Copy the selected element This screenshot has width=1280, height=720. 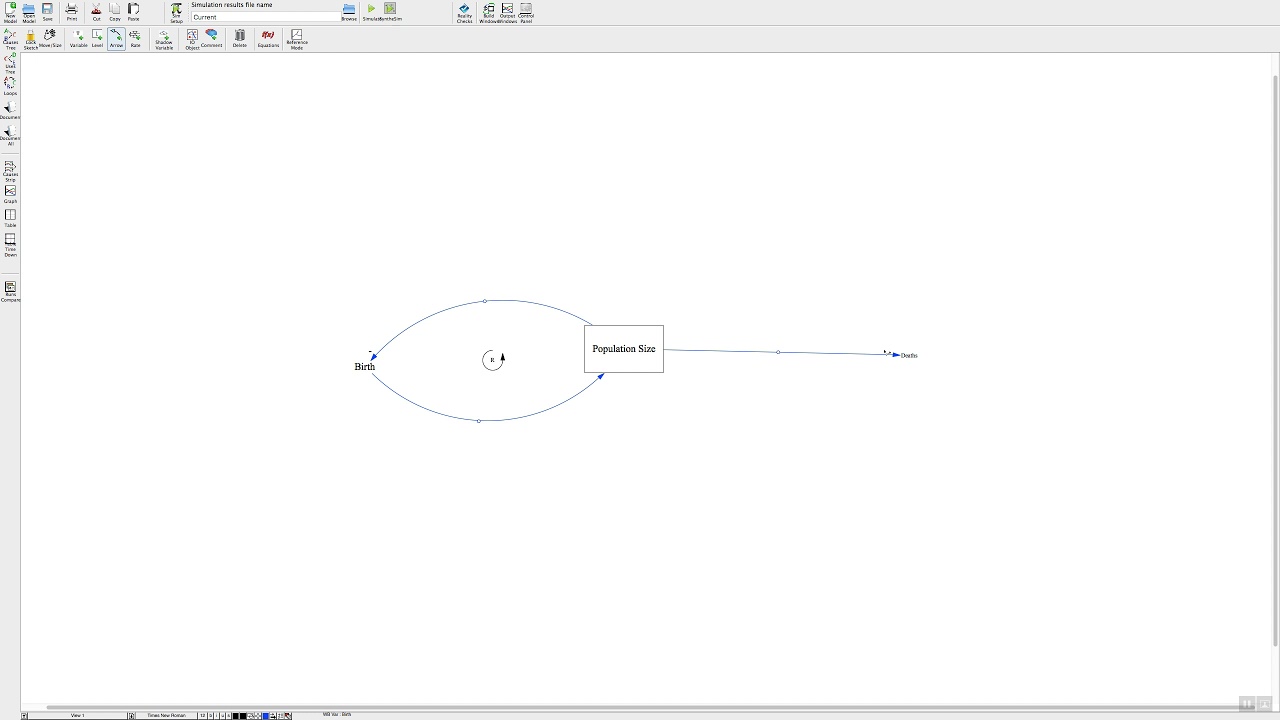pos(115,12)
